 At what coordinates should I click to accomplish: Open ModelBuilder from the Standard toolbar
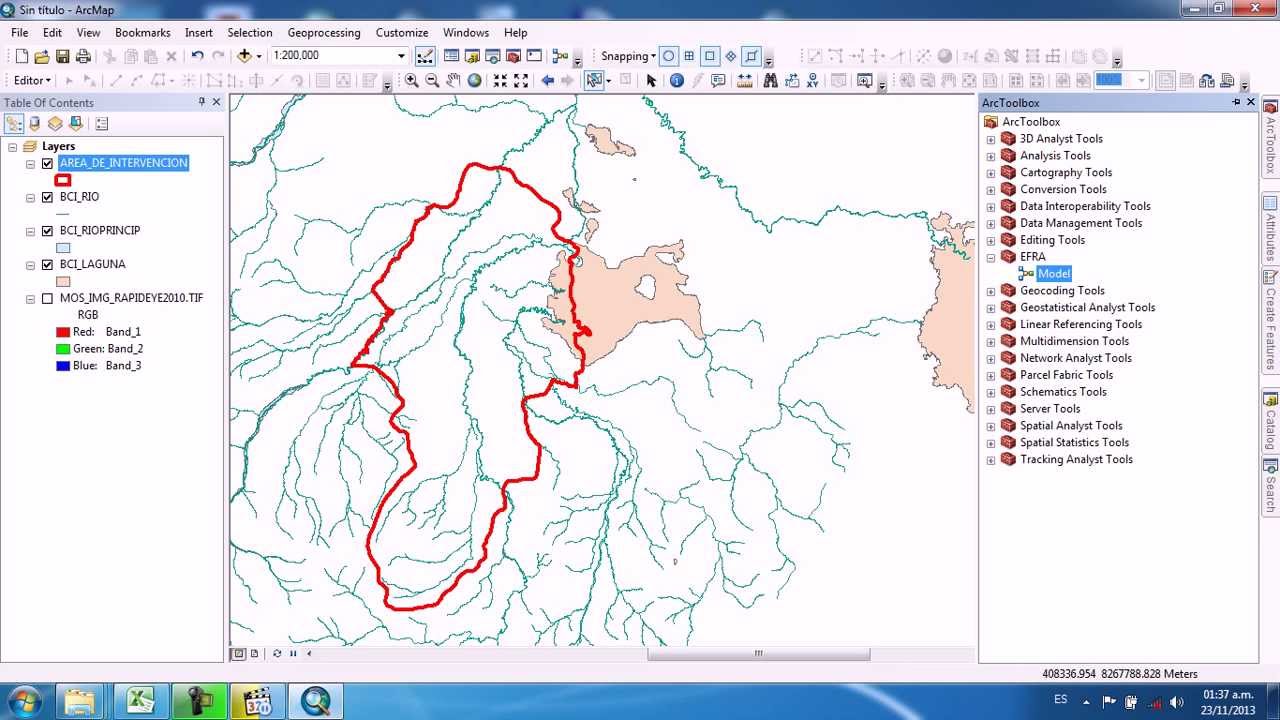tap(560, 56)
